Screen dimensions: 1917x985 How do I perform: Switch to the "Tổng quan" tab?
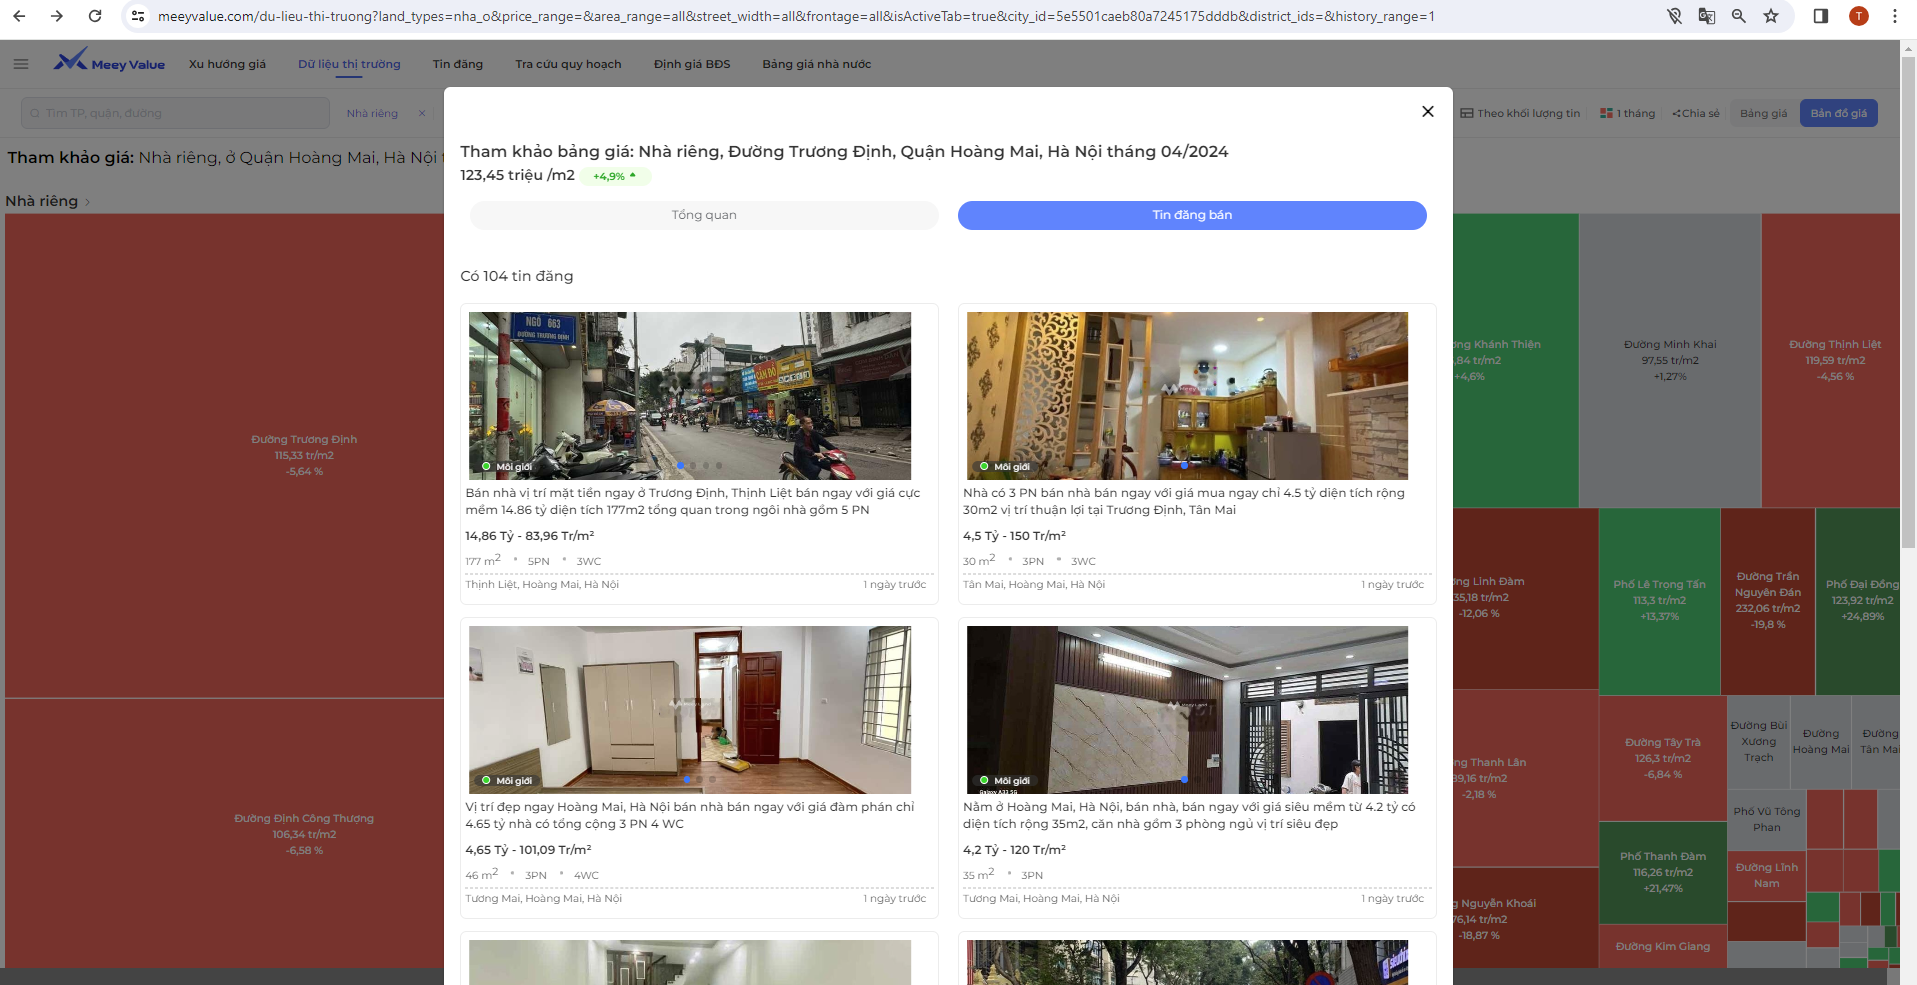(x=704, y=215)
